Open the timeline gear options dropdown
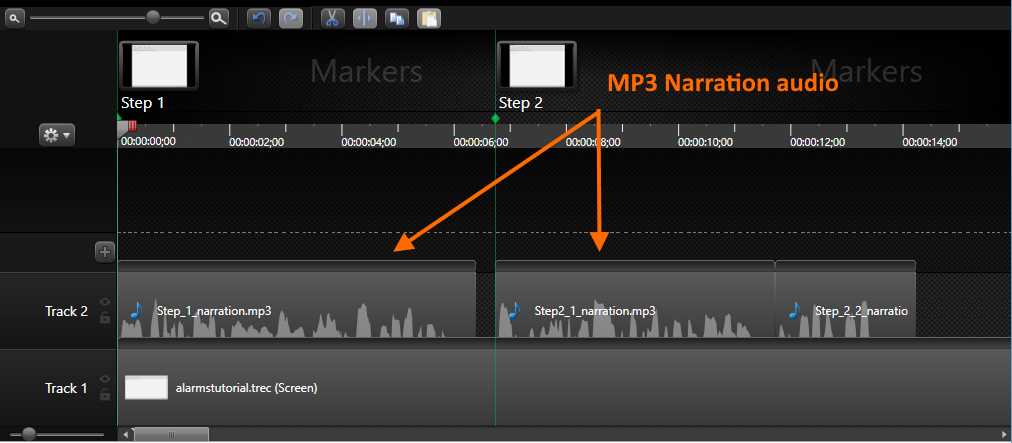This screenshot has height=443, width=1012. tap(57, 136)
